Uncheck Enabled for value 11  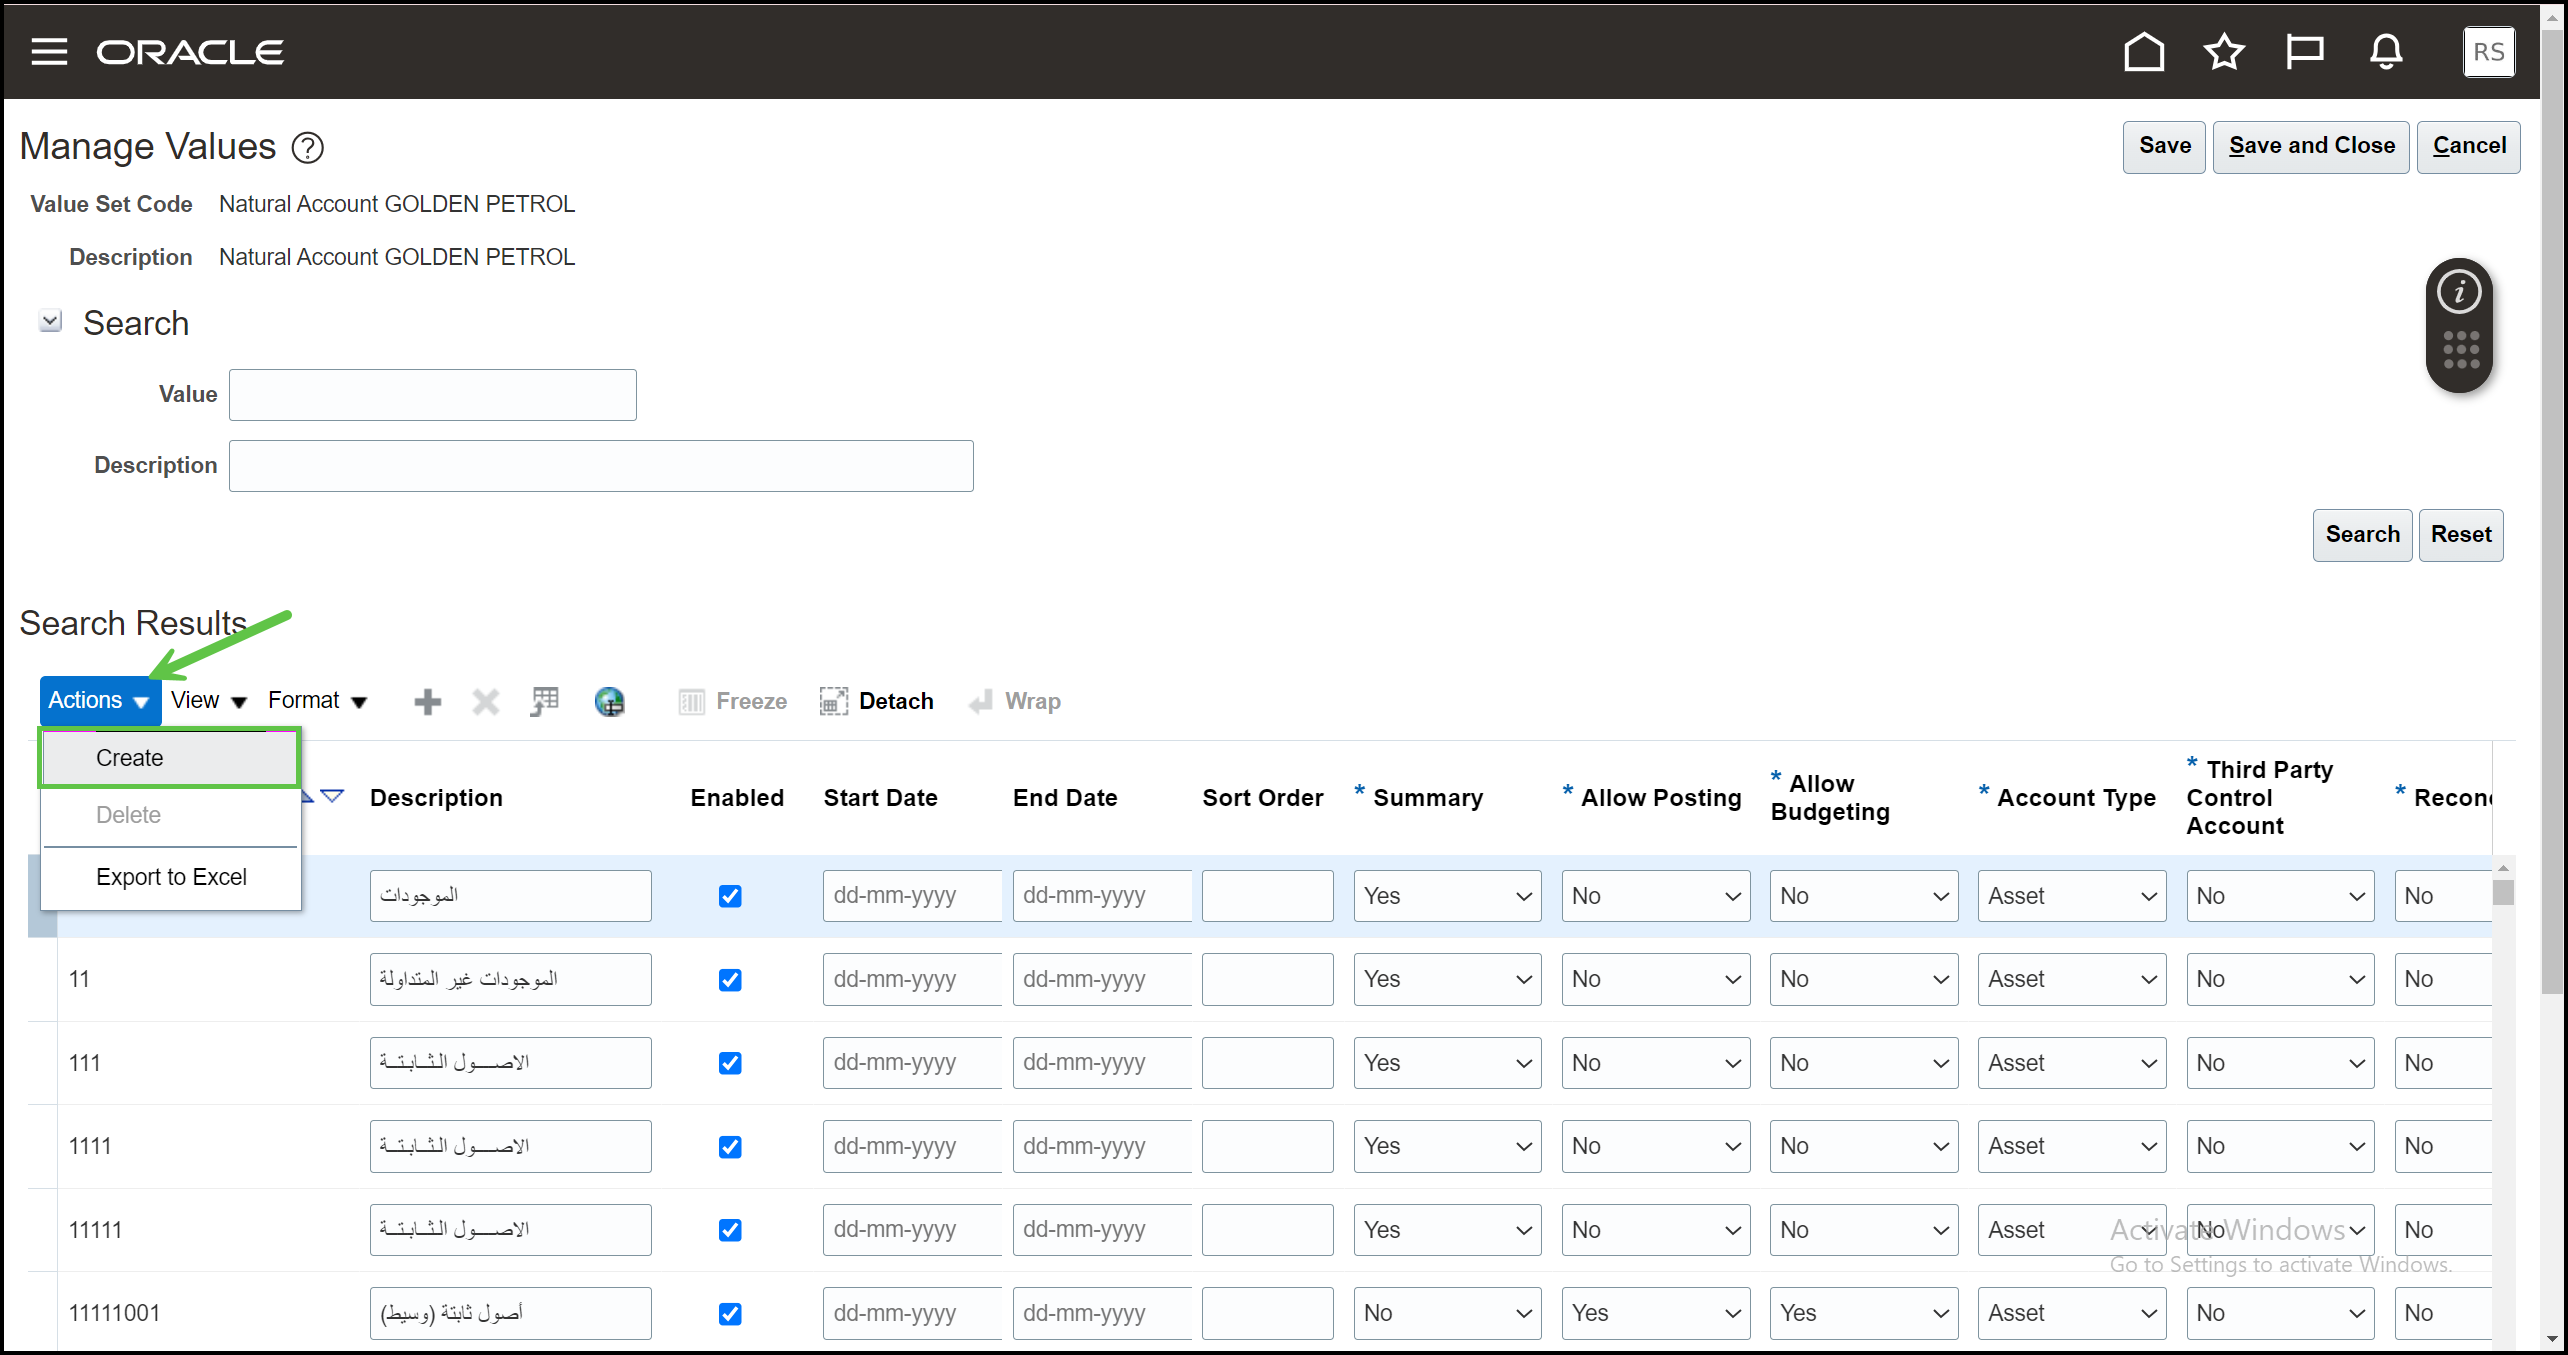(730, 980)
